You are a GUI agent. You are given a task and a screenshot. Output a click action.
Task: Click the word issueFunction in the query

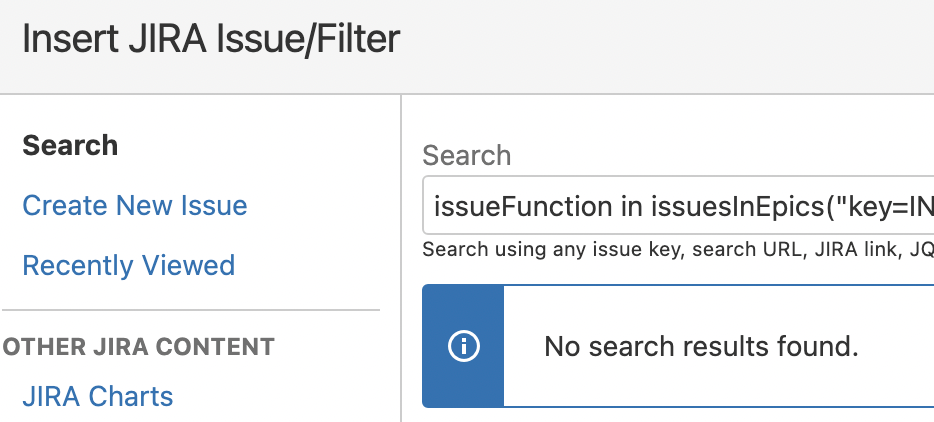(523, 207)
